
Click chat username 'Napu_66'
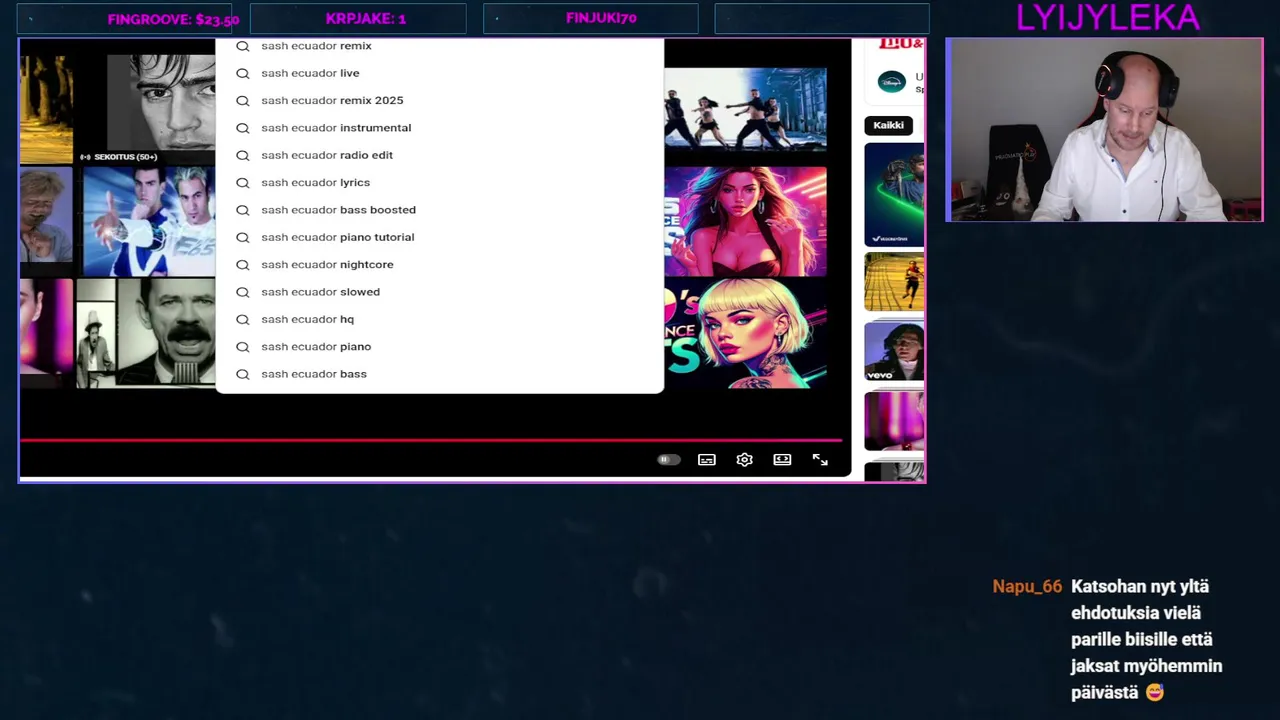(x=1027, y=587)
